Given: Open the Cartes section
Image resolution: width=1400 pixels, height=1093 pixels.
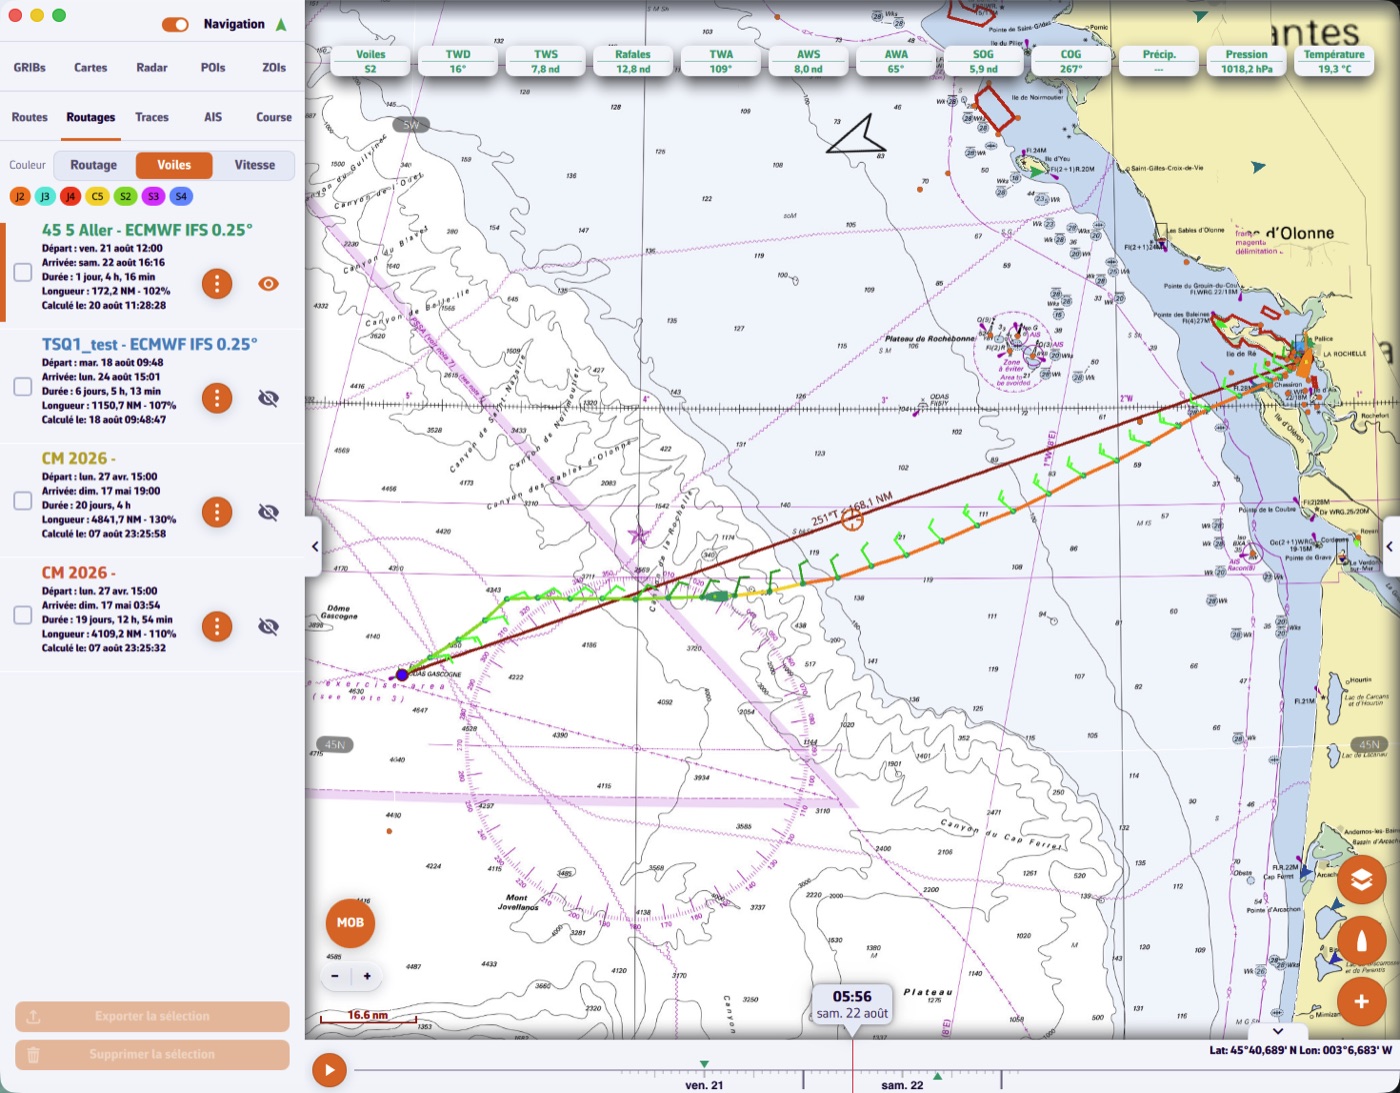Looking at the screenshot, I should 91,68.
